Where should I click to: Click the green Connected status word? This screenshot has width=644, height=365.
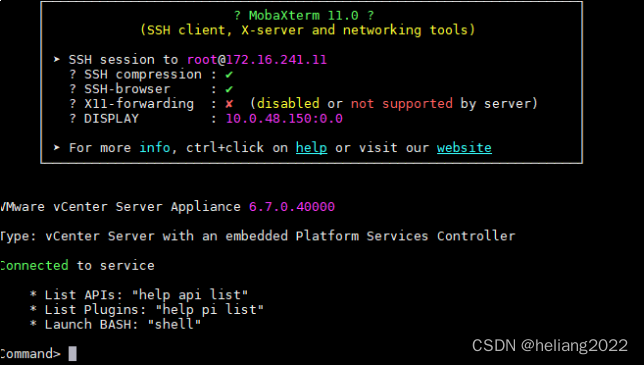(x=34, y=266)
